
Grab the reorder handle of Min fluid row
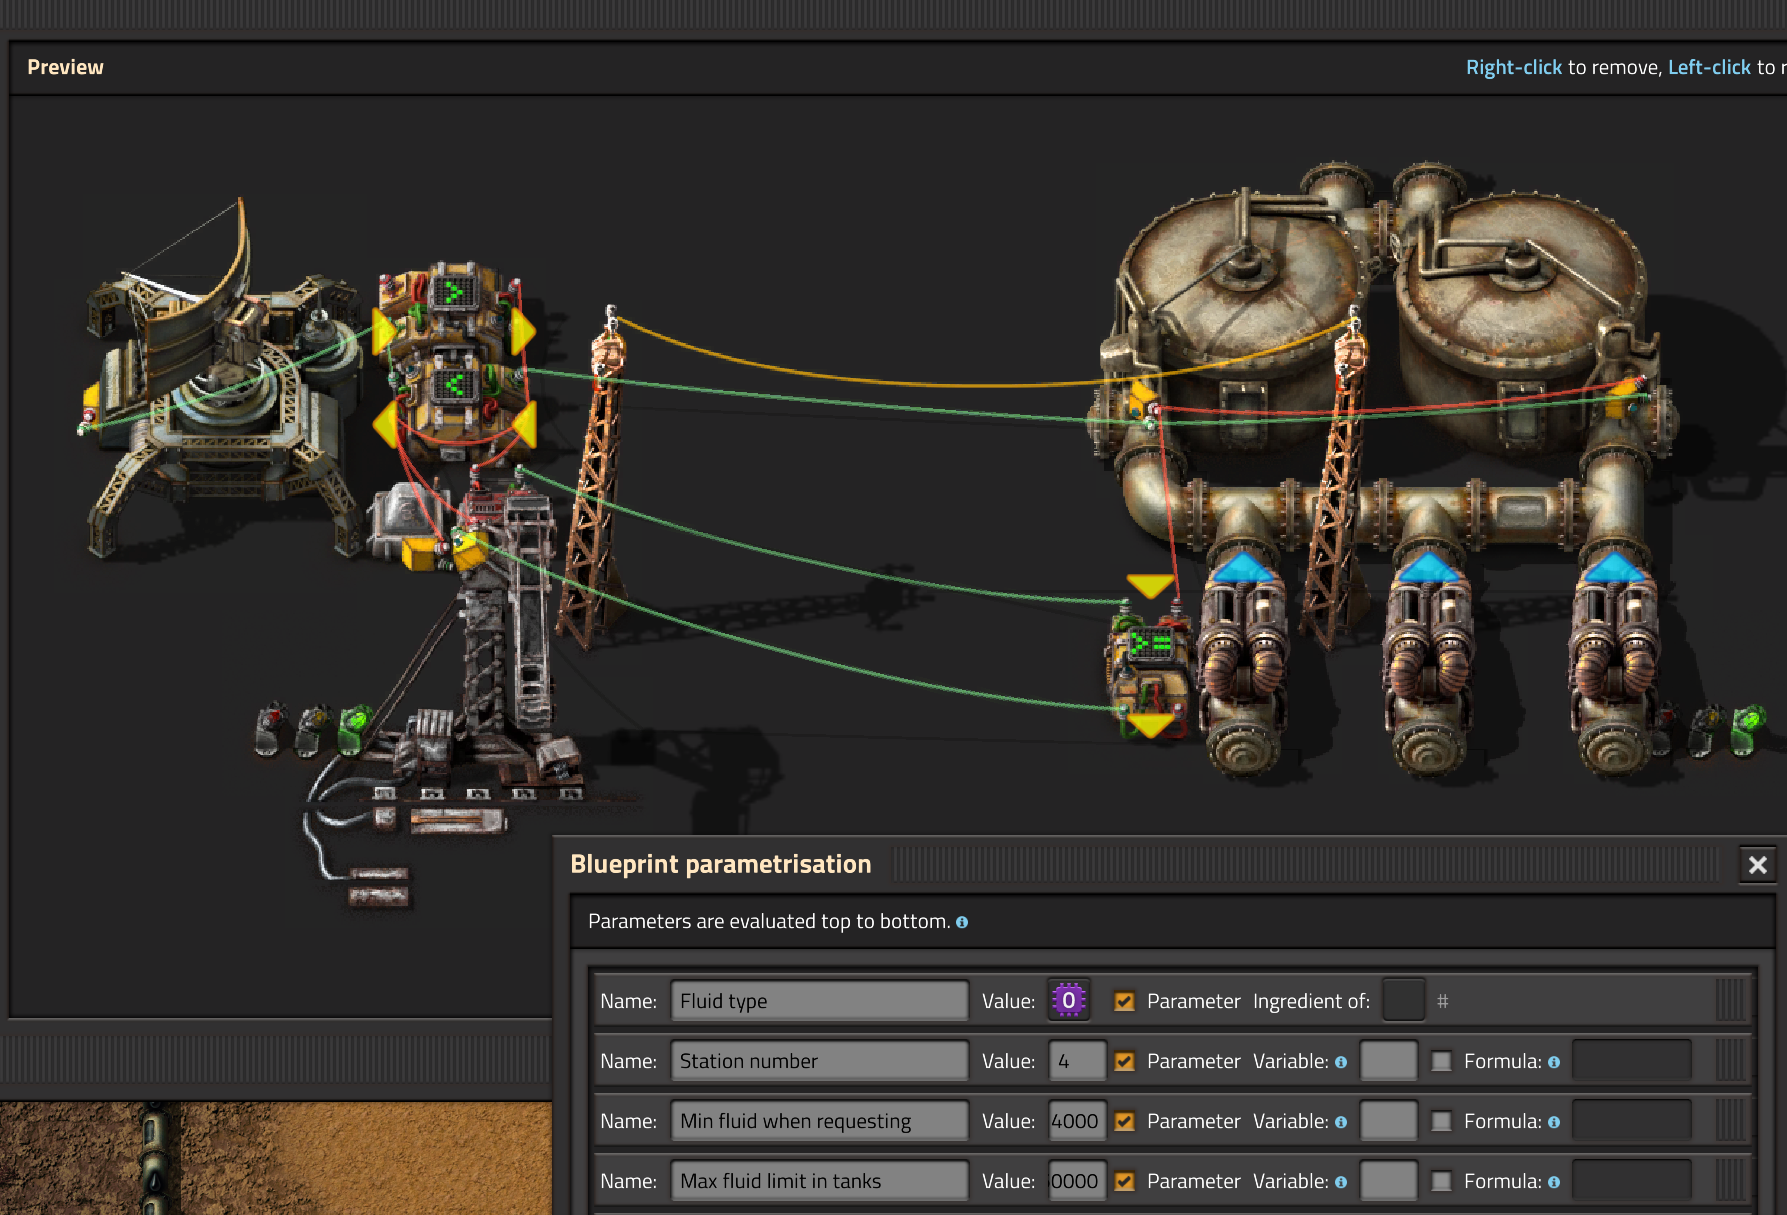coord(1730,1120)
